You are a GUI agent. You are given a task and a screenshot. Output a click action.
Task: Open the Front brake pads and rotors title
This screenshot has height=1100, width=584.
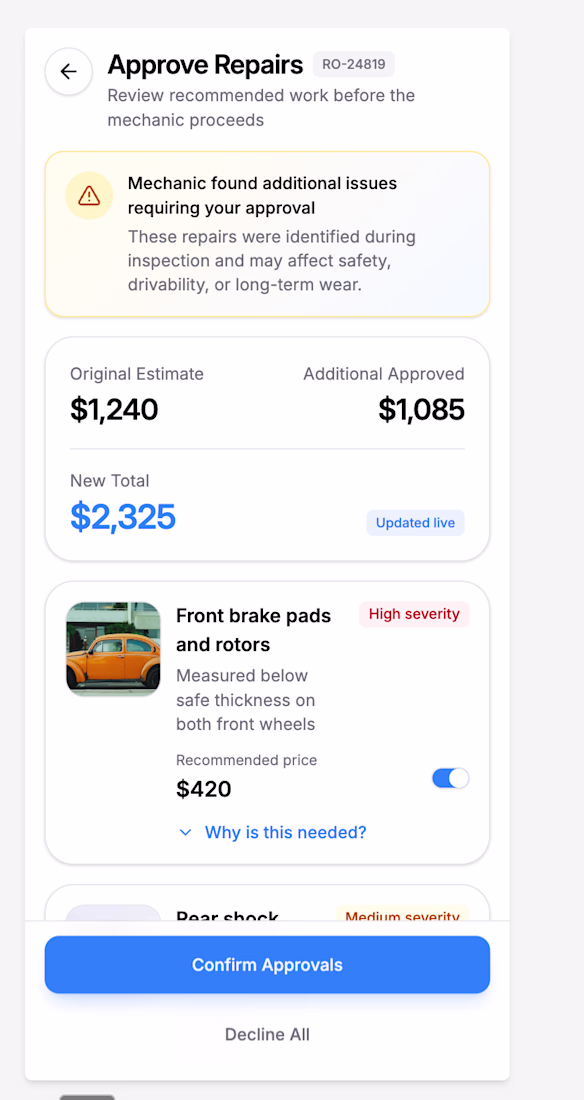[x=253, y=630]
